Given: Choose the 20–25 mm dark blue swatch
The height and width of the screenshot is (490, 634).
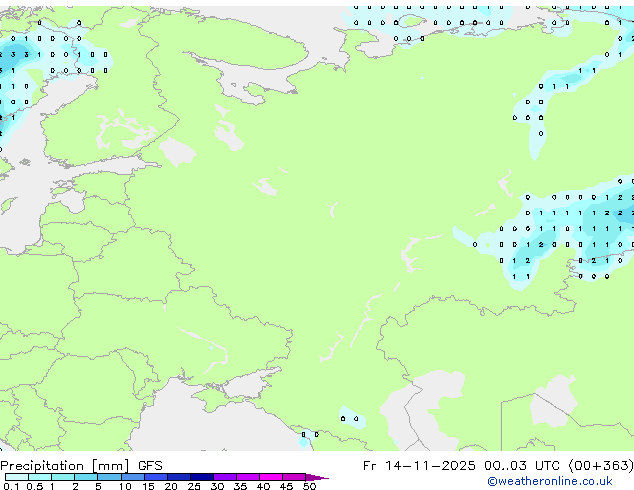Looking at the screenshot, I should [x=179, y=477].
